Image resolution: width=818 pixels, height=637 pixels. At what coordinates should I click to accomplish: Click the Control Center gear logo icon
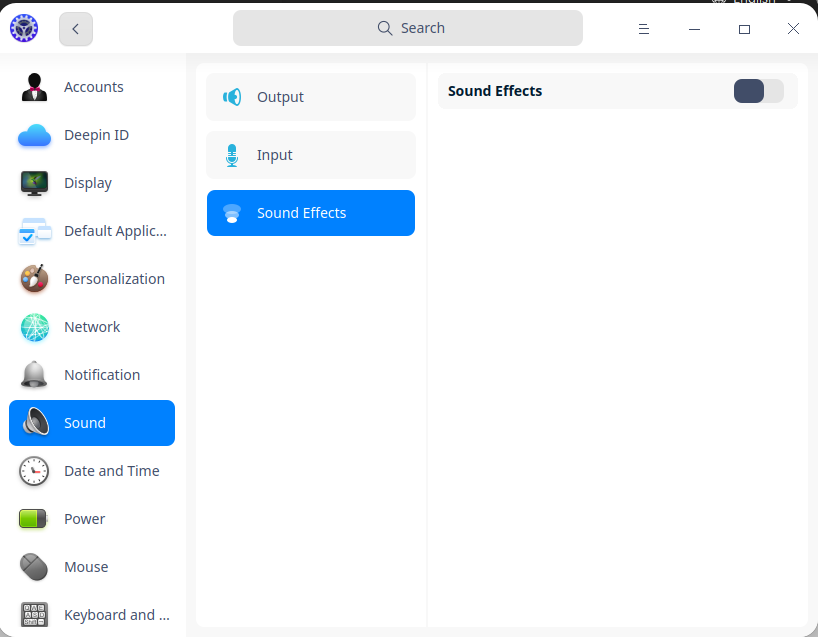coord(24,28)
